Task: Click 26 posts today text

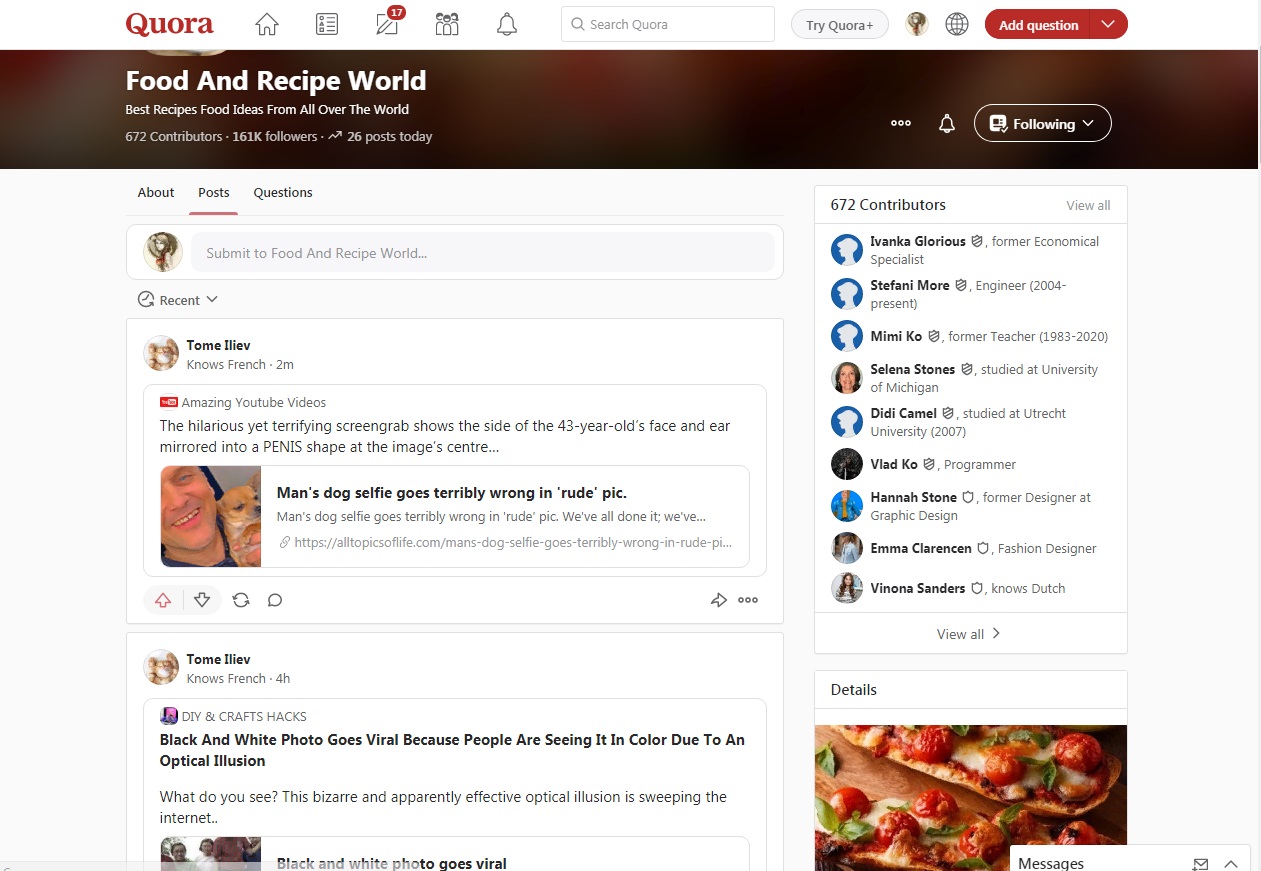Action: 390,136
